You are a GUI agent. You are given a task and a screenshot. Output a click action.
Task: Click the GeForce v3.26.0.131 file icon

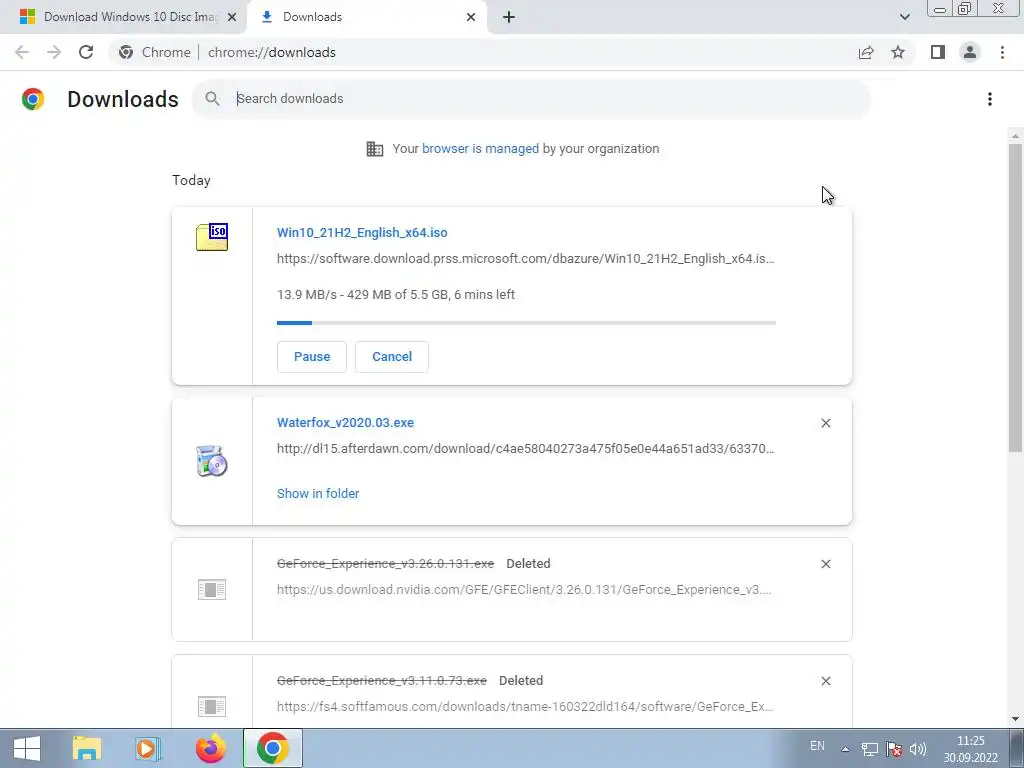(x=212, y=590)
